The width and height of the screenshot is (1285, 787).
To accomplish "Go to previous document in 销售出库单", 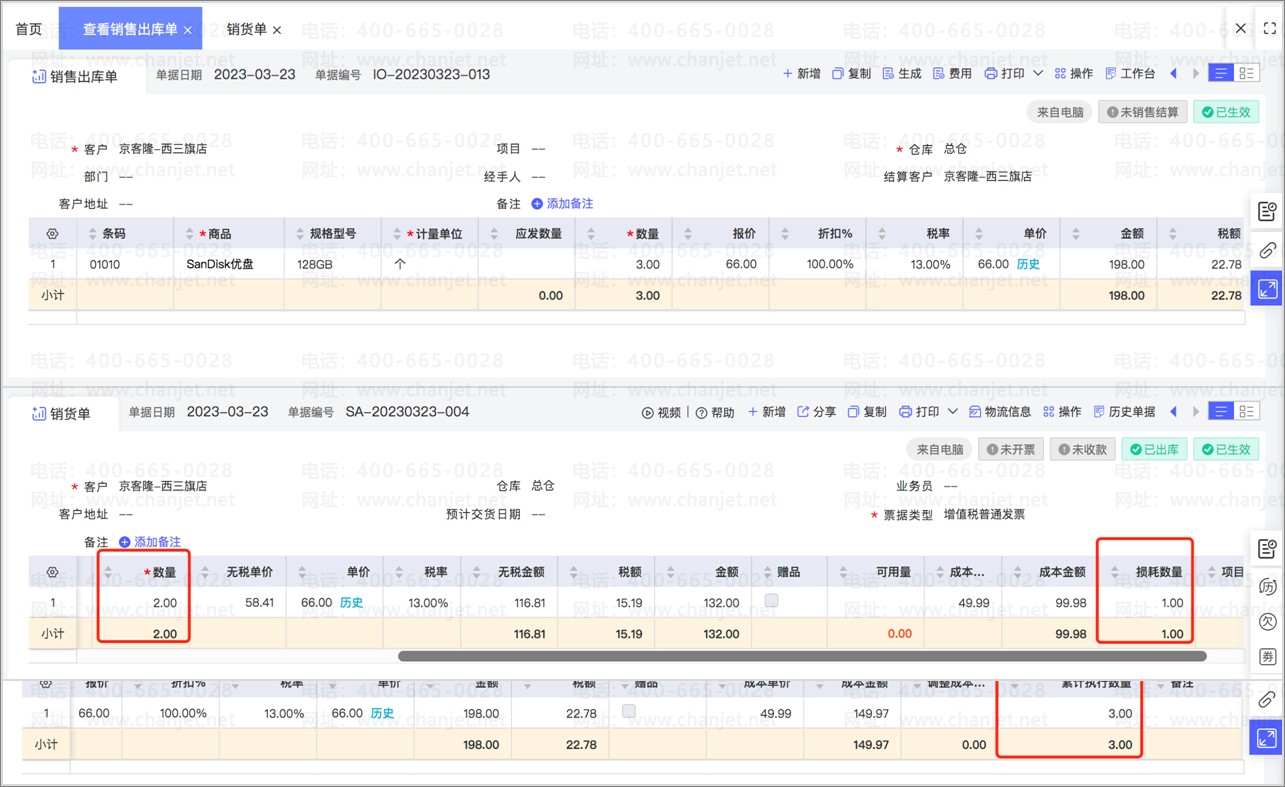I will point(1173,73).
